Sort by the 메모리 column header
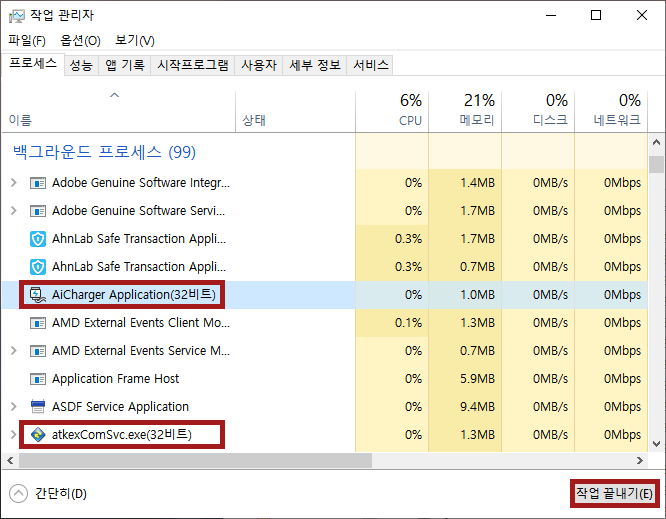 coord(465,112)
